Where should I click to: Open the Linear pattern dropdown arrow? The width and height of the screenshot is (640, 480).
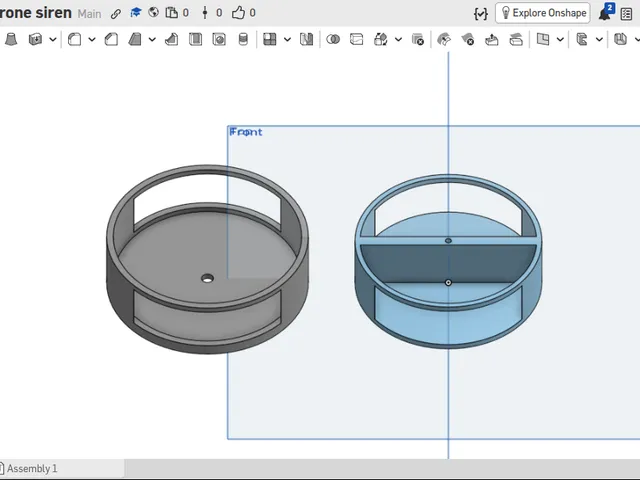(x=287, y=40)
